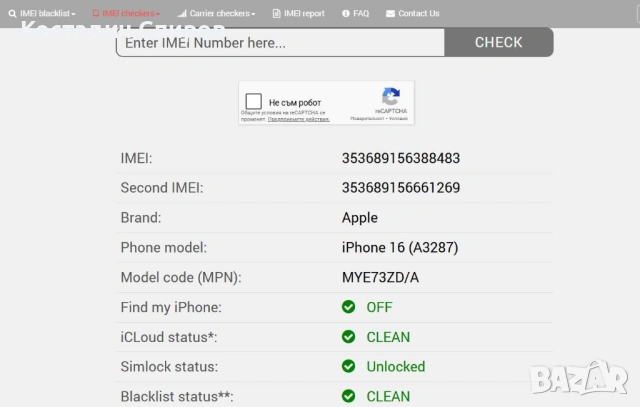Click the info icon beside FAQ
The image size is (640, 407).
click(x=346, y=13)
